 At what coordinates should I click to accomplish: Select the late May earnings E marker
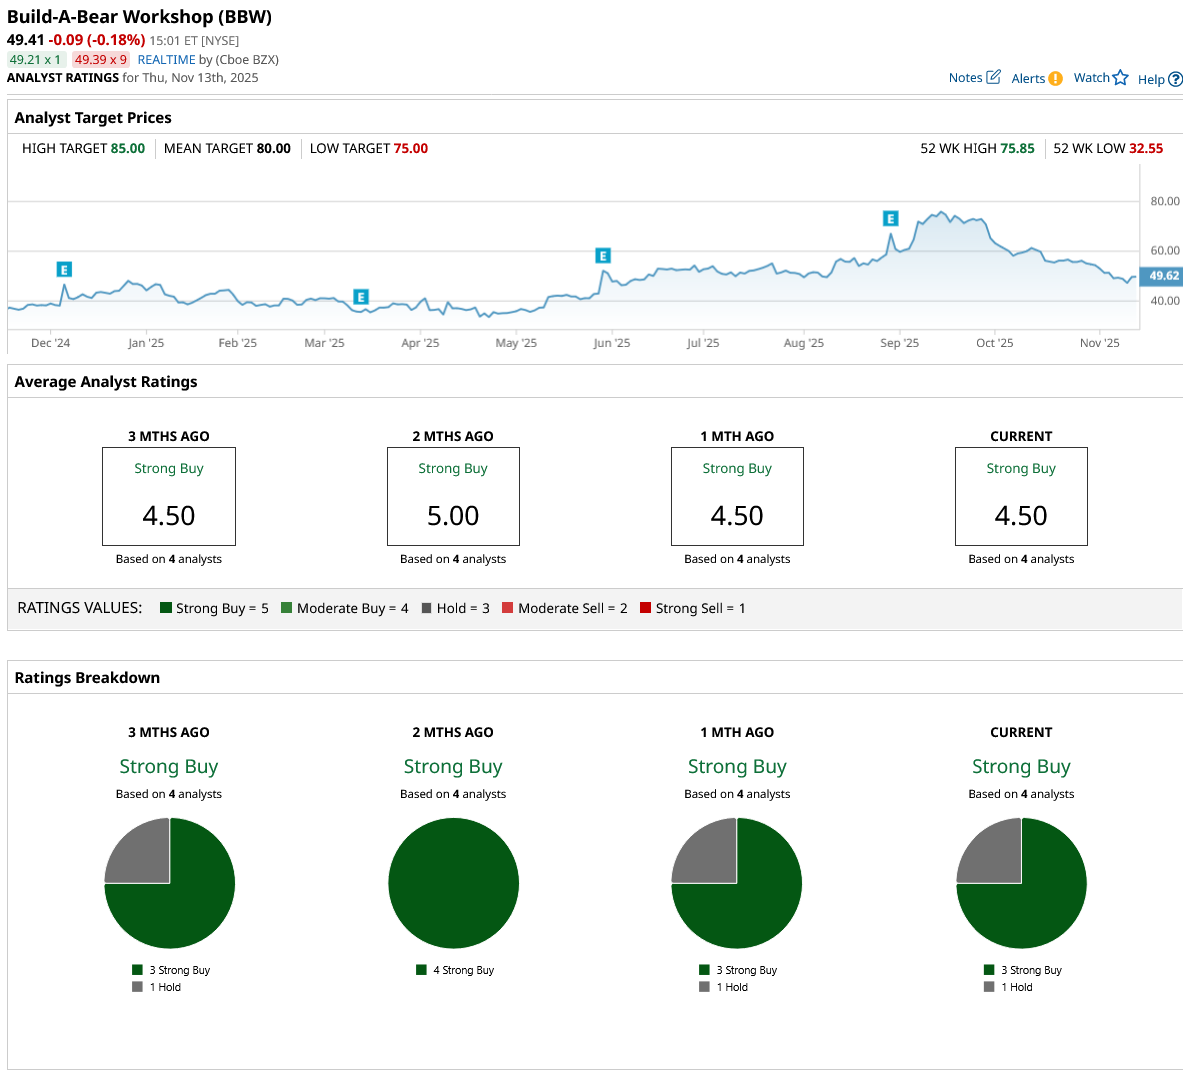click(603, 256)
